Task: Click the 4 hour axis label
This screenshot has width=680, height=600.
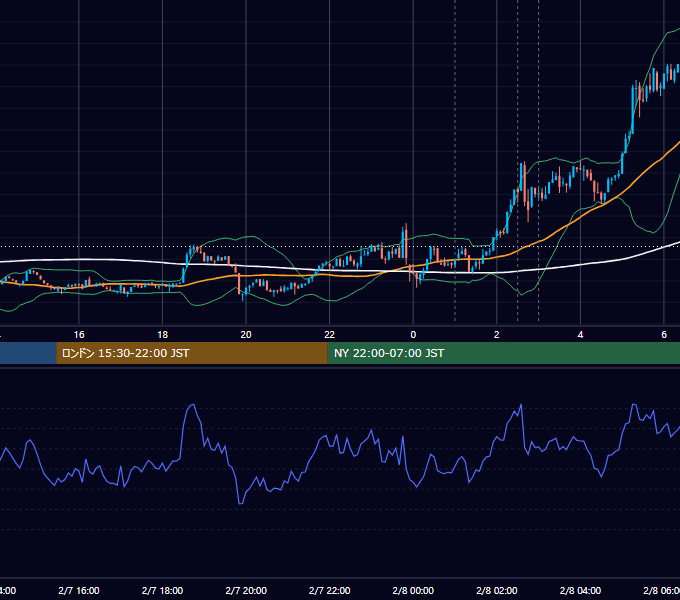Action: [580, 334]
